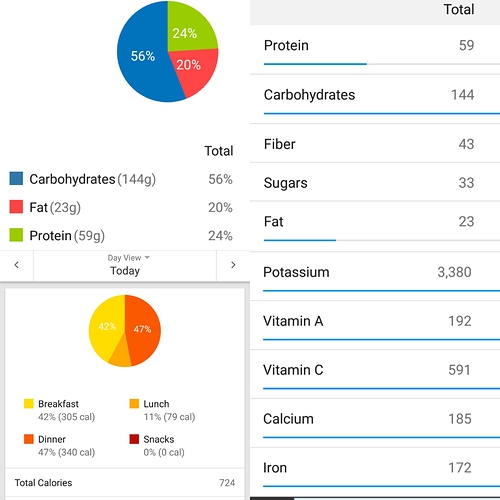Image resolution: width=500 pixels, height=500 pixels.
Task: Tap the Total Calories 724 row
Action: (125, 483)
